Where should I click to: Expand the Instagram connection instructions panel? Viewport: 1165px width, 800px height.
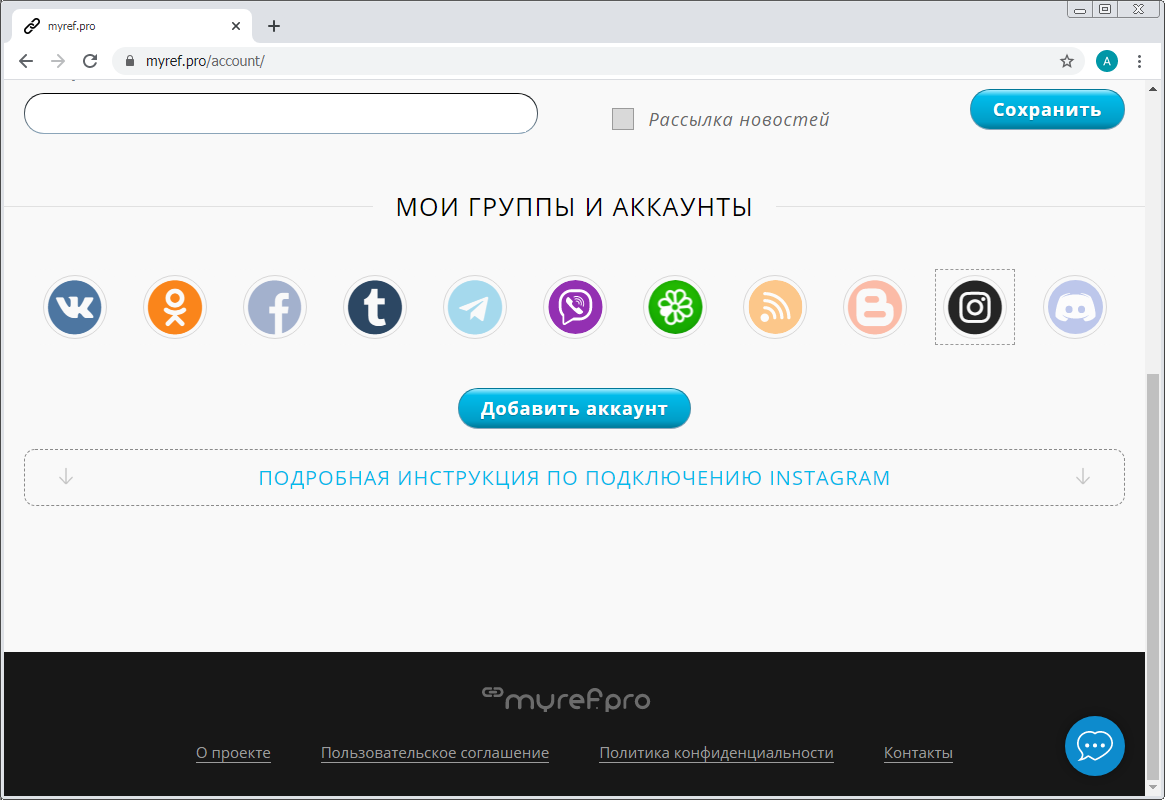(574, 478)
